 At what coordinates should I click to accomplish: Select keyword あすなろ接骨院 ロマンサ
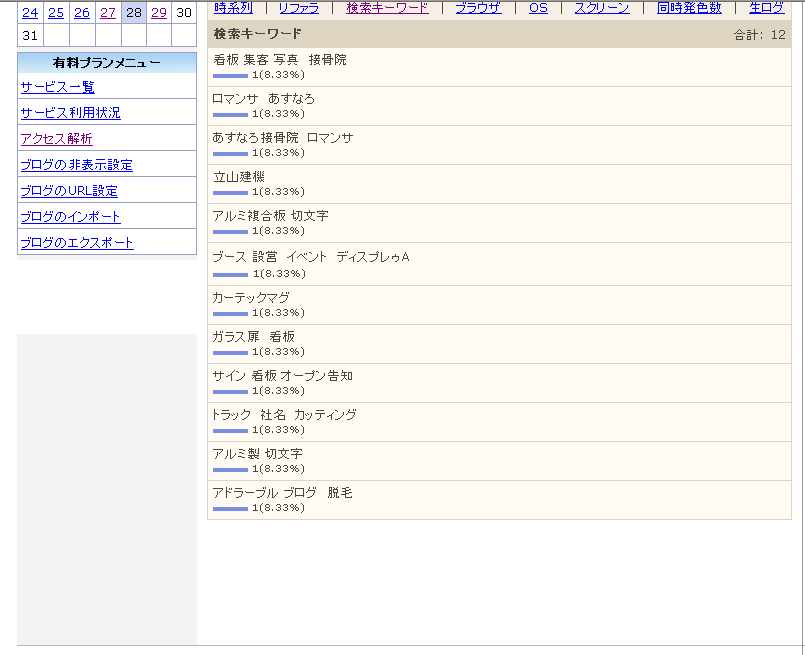point(283,138)
